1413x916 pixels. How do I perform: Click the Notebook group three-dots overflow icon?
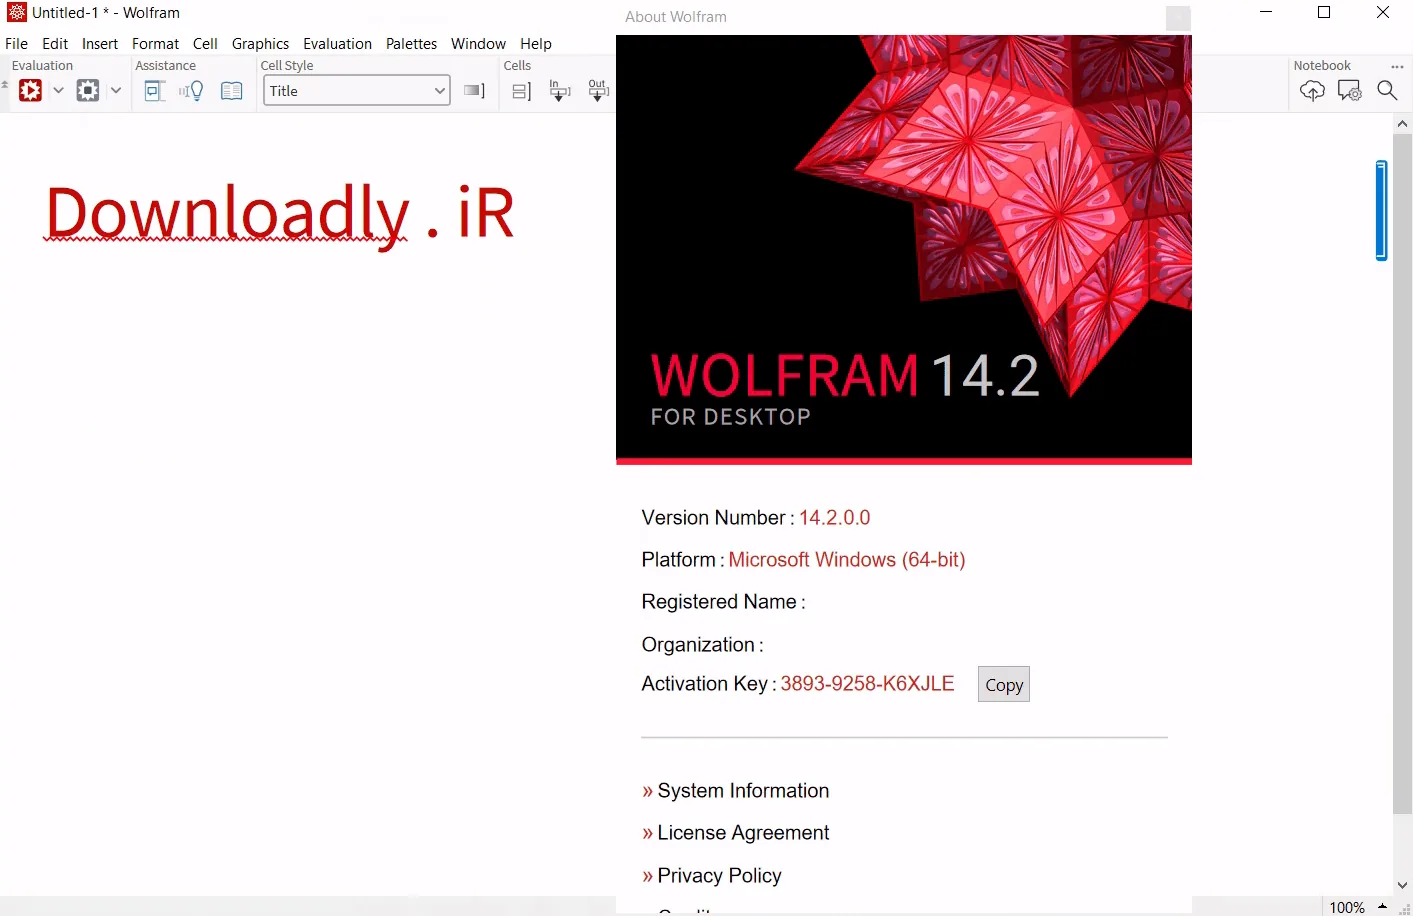pyautogui.click(x=1397, y=66)
